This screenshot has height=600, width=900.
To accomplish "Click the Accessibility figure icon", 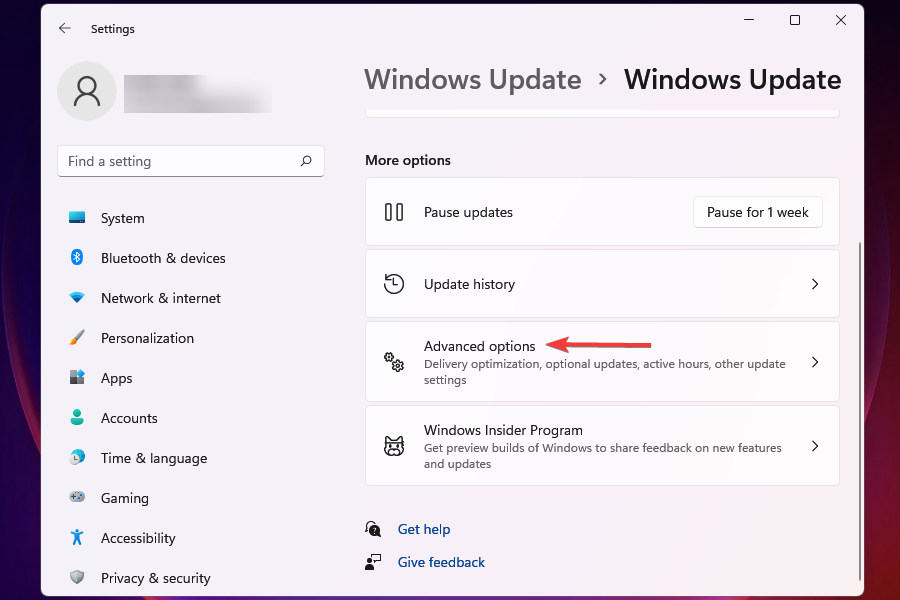I will point(77,537).
